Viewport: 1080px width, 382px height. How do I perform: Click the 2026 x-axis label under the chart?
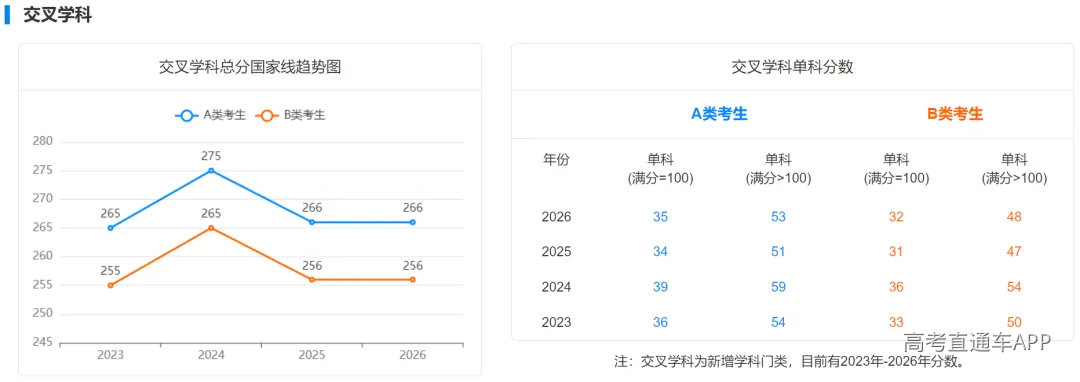[x=413, y=356]
